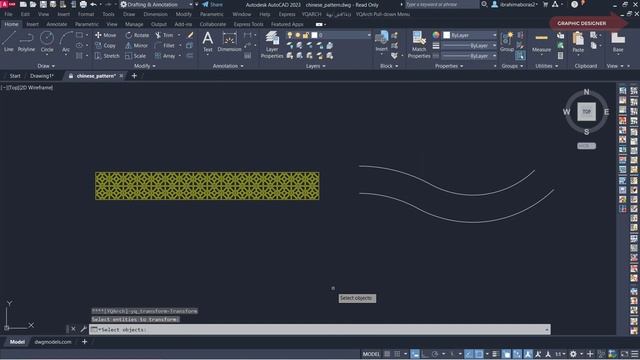Click the Plot printer icon

[83, 4]
